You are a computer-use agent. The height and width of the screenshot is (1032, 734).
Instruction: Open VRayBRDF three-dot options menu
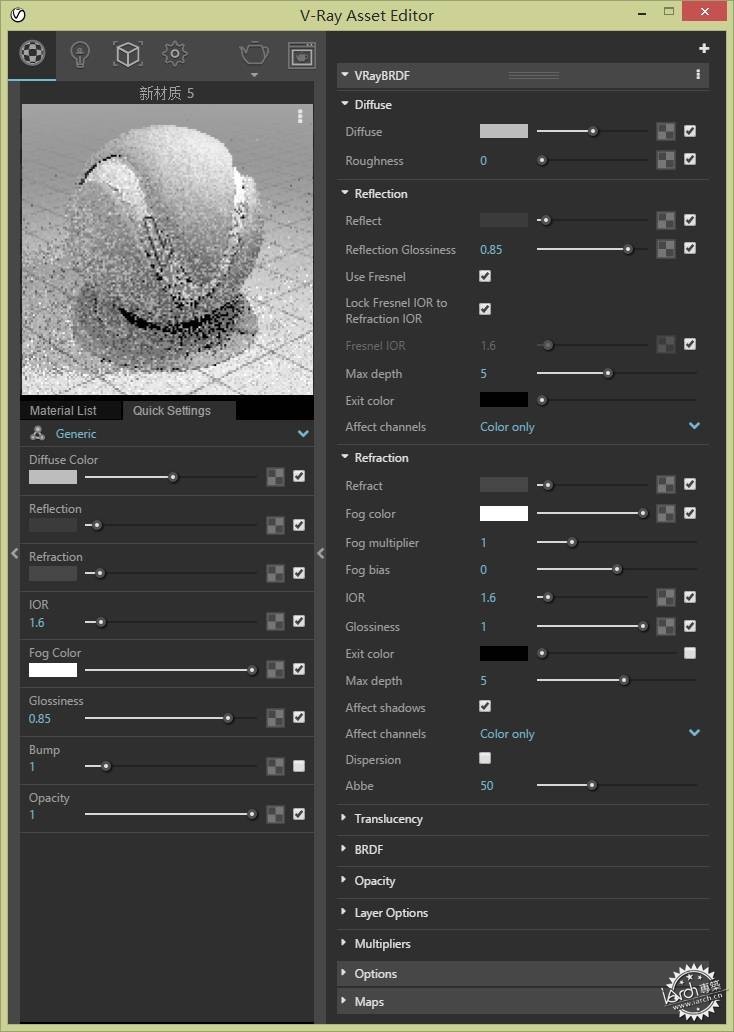[698, 74]
